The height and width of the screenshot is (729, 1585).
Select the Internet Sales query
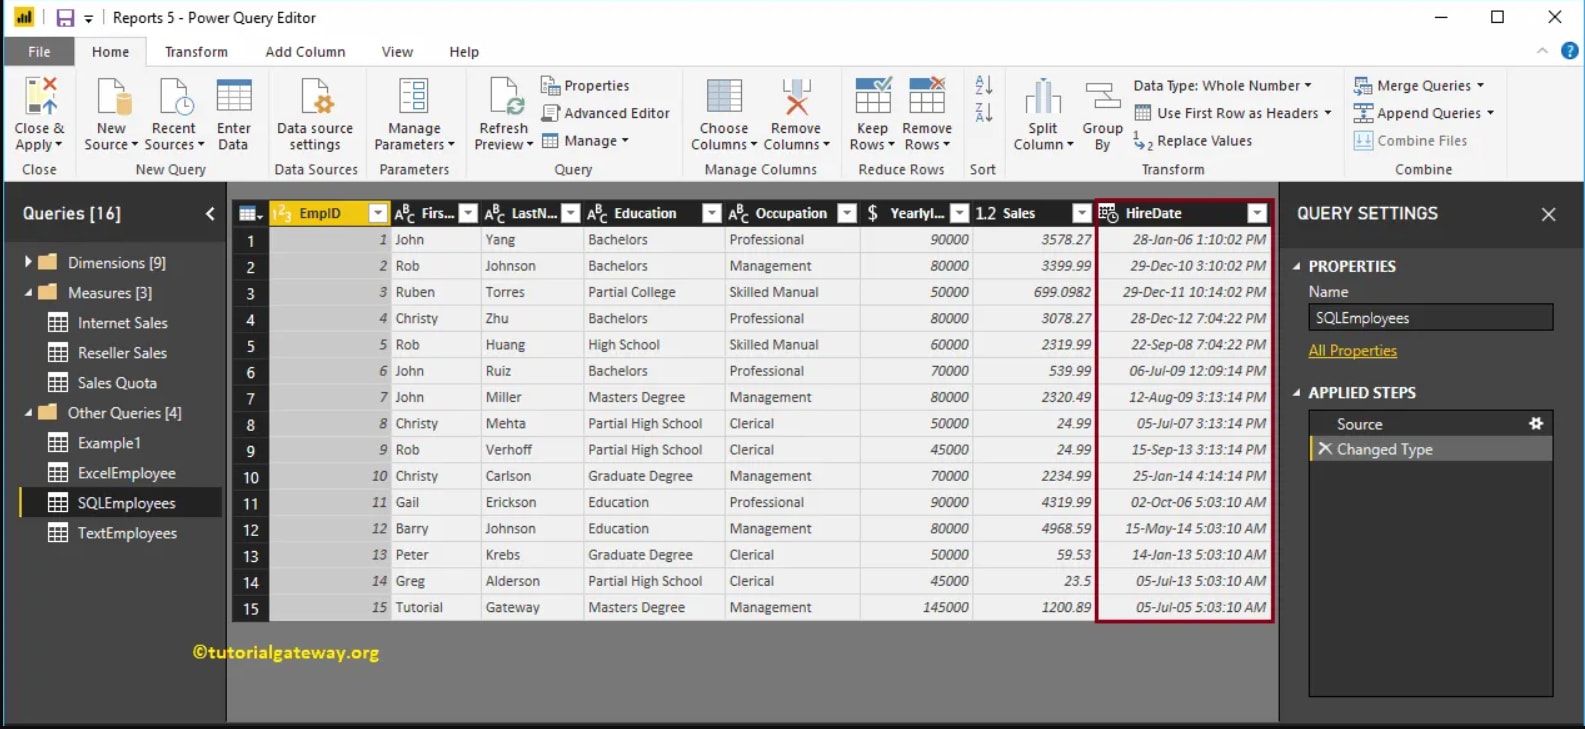coord(122,323)
